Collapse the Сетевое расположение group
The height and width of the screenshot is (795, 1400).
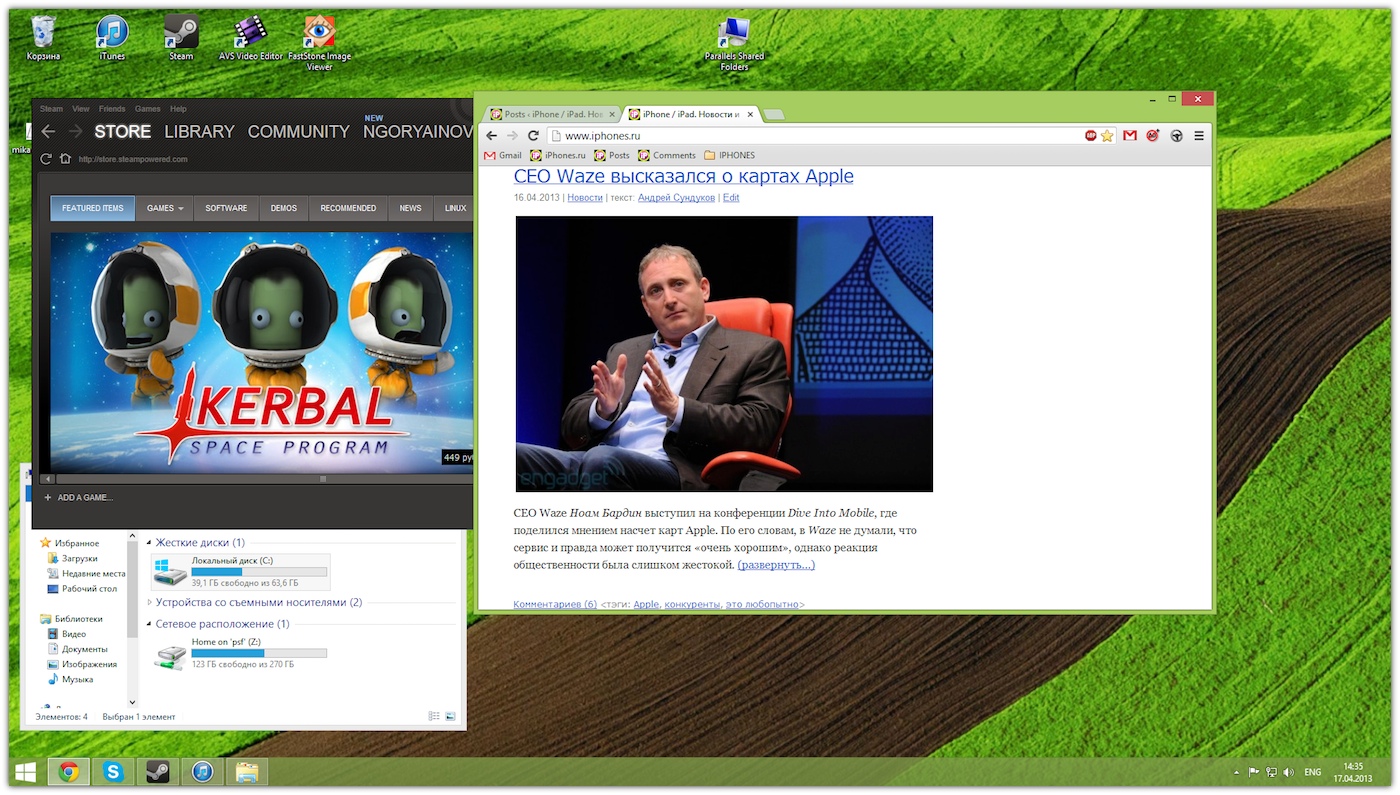click(x=150, y=624)
